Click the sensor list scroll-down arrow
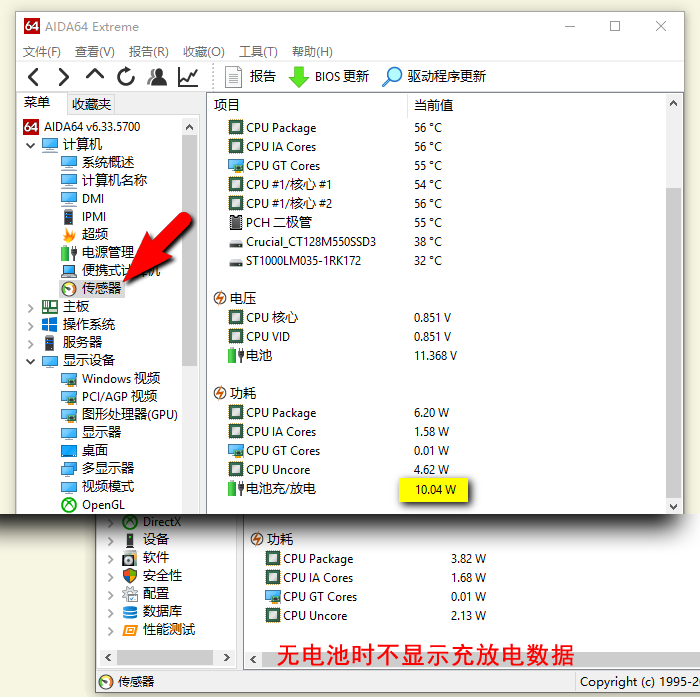This screenshot has width=700, height=697. (674, 506)
